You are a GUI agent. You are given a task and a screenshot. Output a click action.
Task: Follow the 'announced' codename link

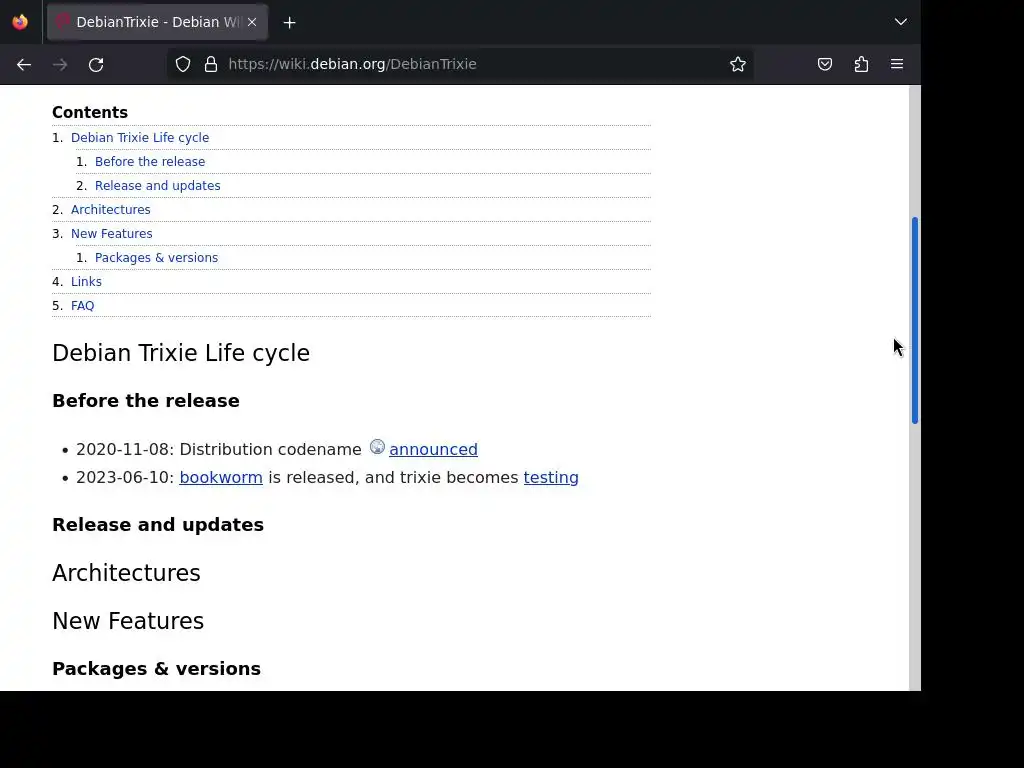point(433,449)
